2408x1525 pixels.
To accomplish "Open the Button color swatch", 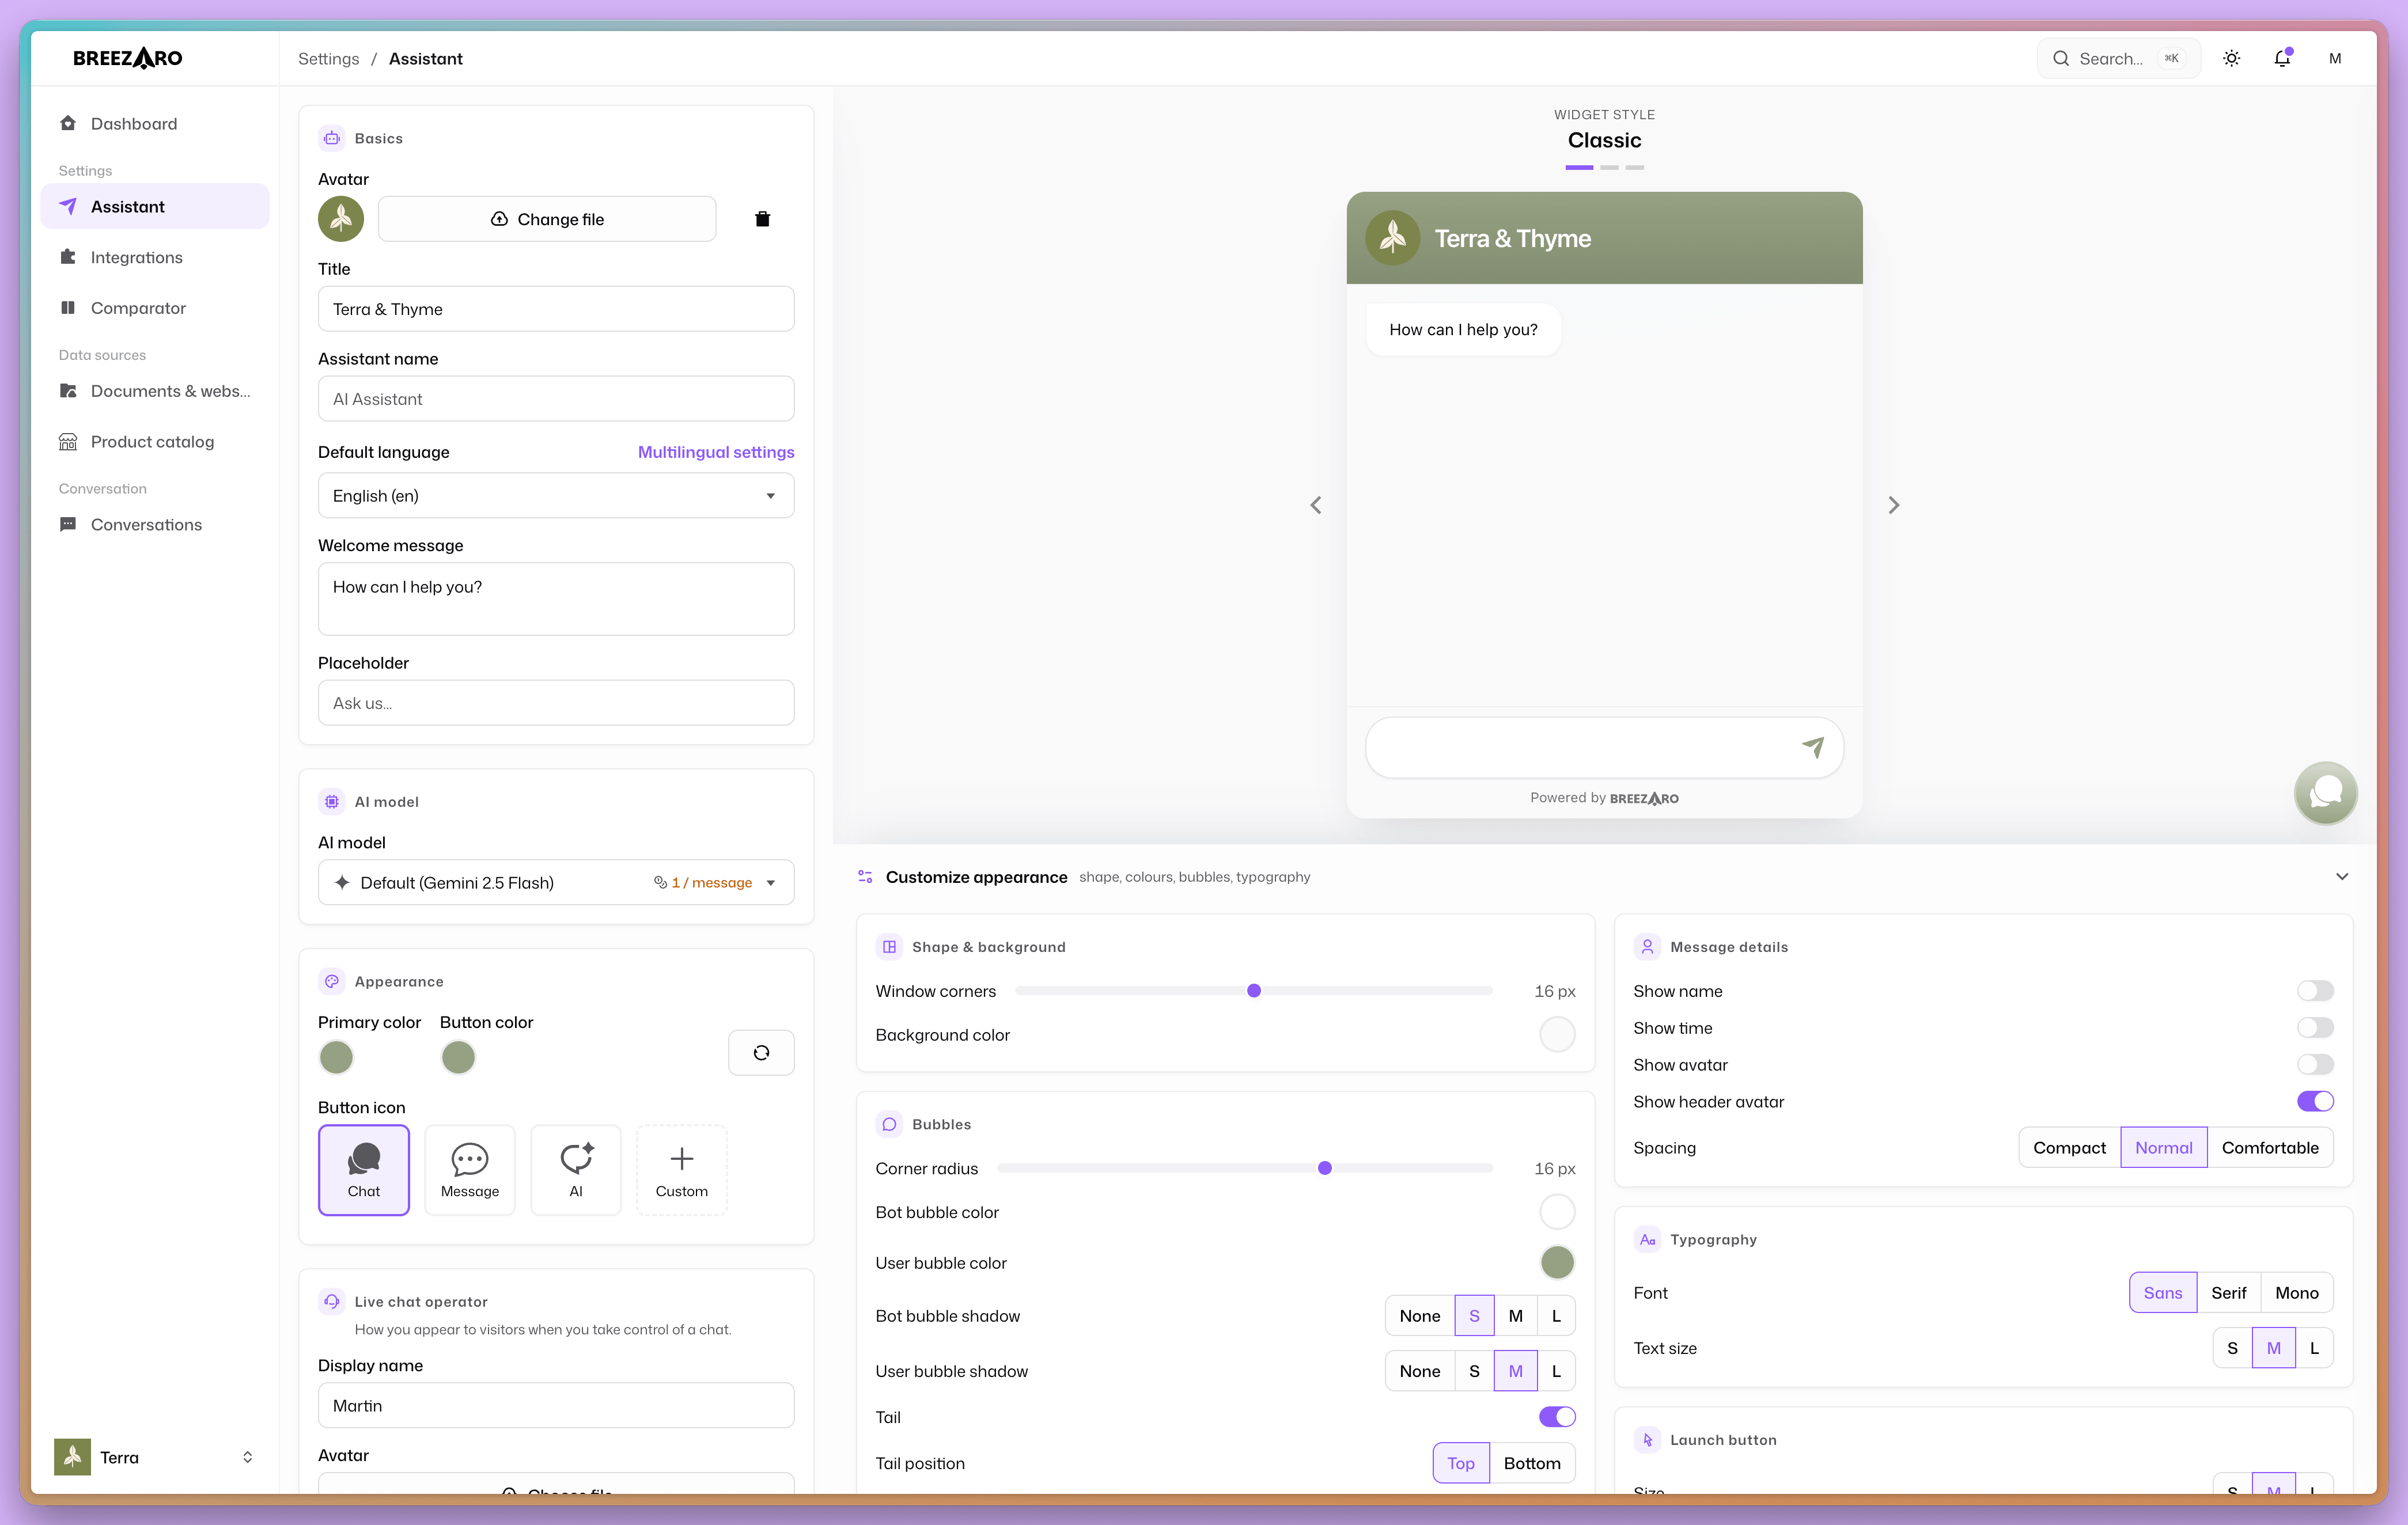I will [458, 1057].
